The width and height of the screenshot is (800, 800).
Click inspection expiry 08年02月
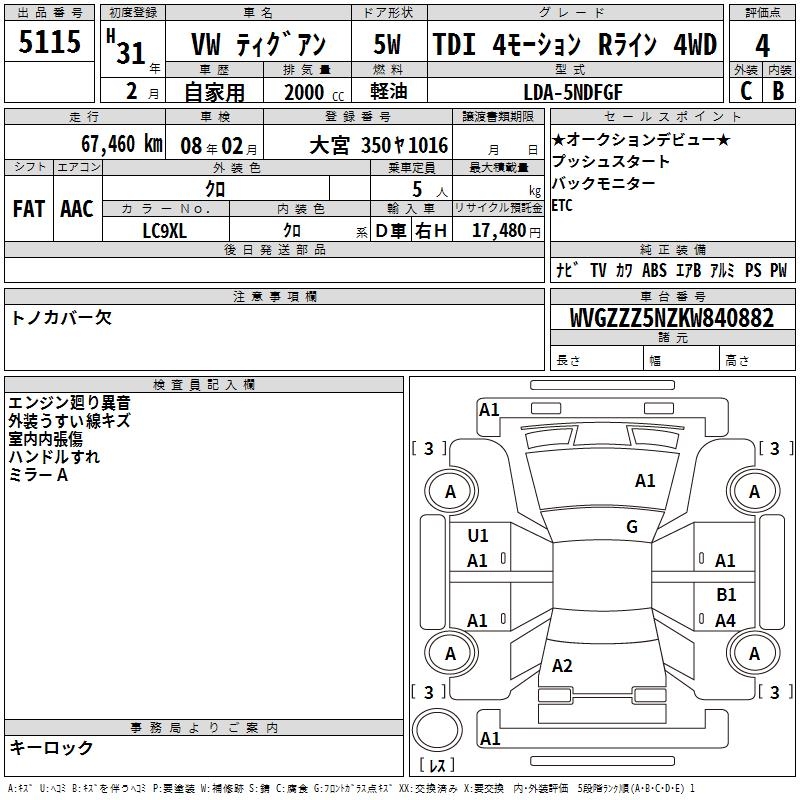pos(219,146)
